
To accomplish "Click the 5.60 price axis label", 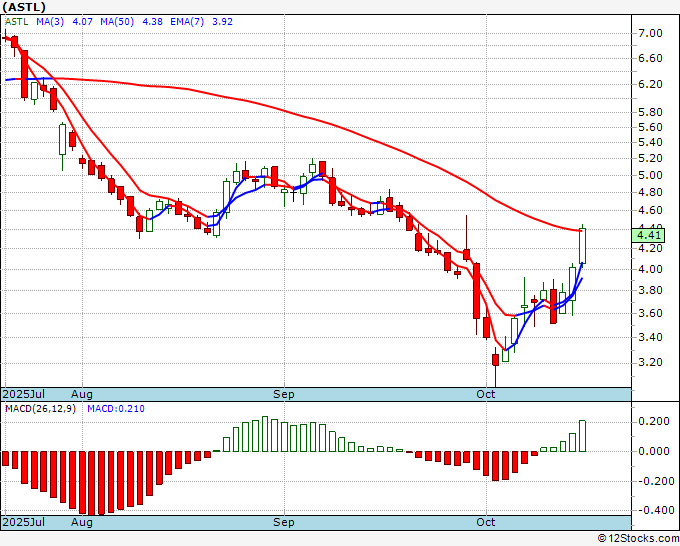I will (651, 127).
